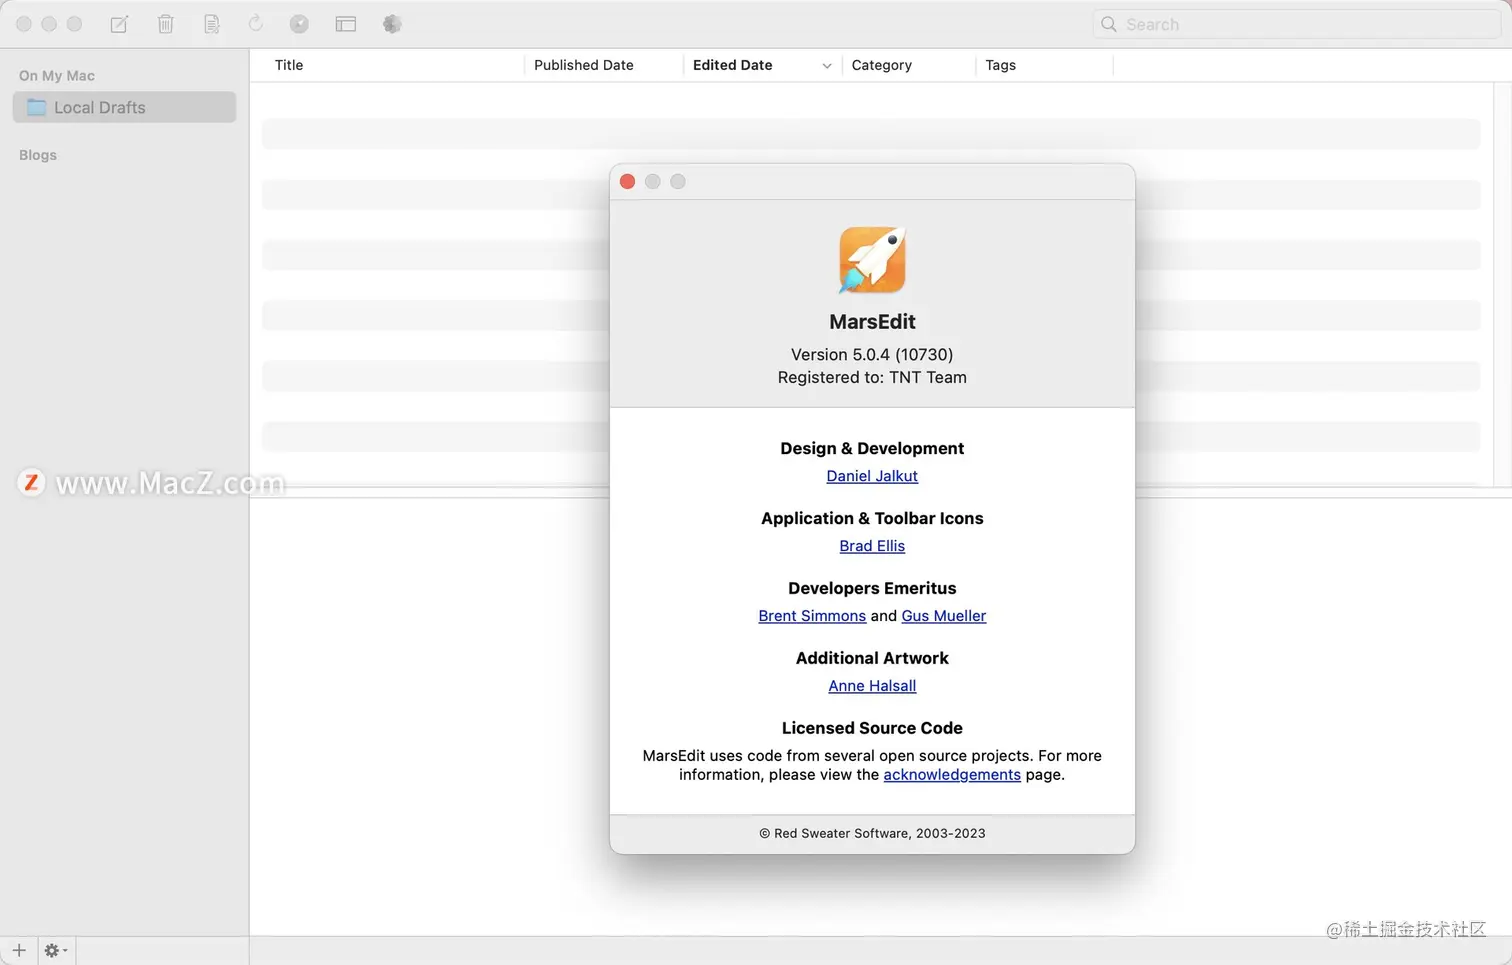Click the "Developers Emeritus" heading
This screenshot has height=965, width=1512.
click(872, 588)
